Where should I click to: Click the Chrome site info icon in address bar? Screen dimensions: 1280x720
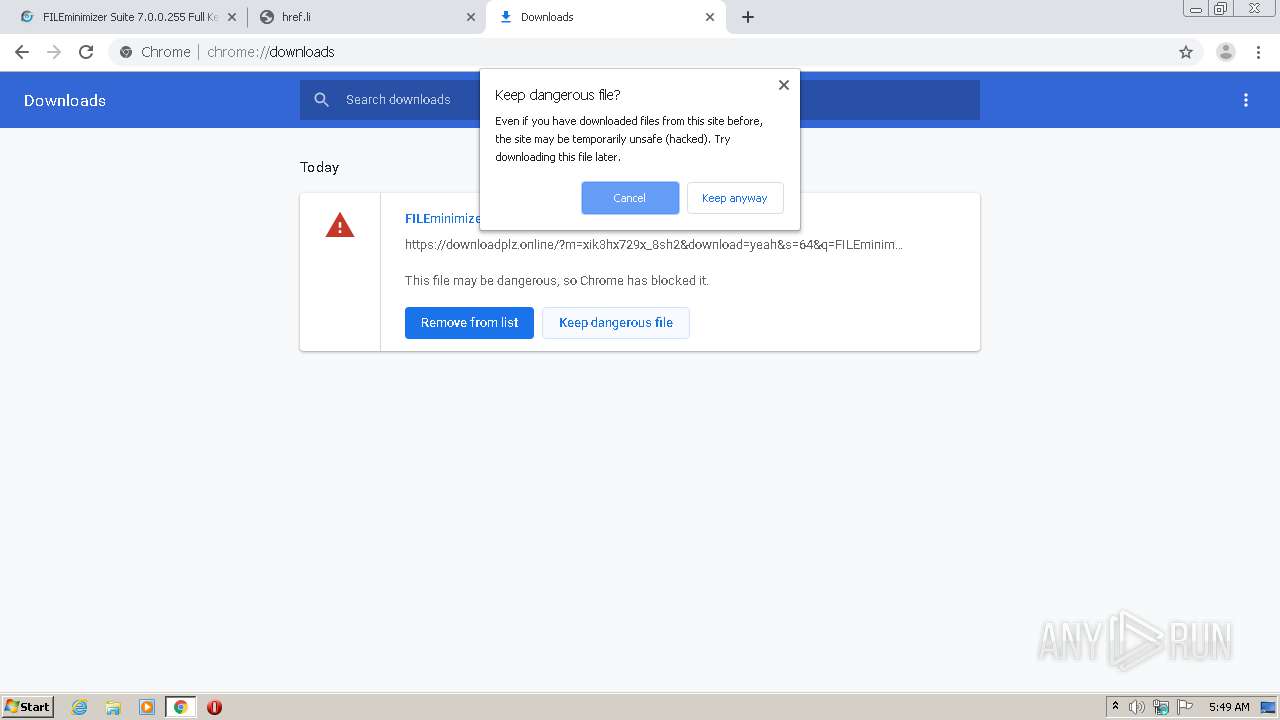pos(126,52)
